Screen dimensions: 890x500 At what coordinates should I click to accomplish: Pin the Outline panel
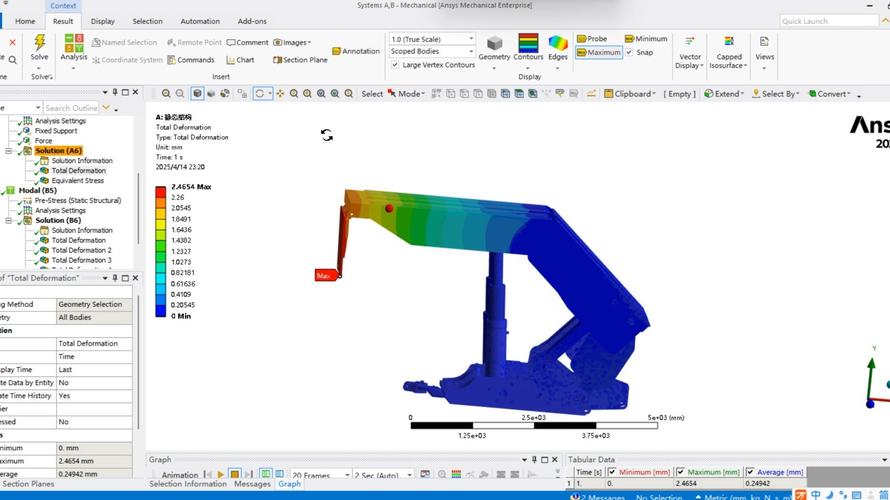click(115, 92)
